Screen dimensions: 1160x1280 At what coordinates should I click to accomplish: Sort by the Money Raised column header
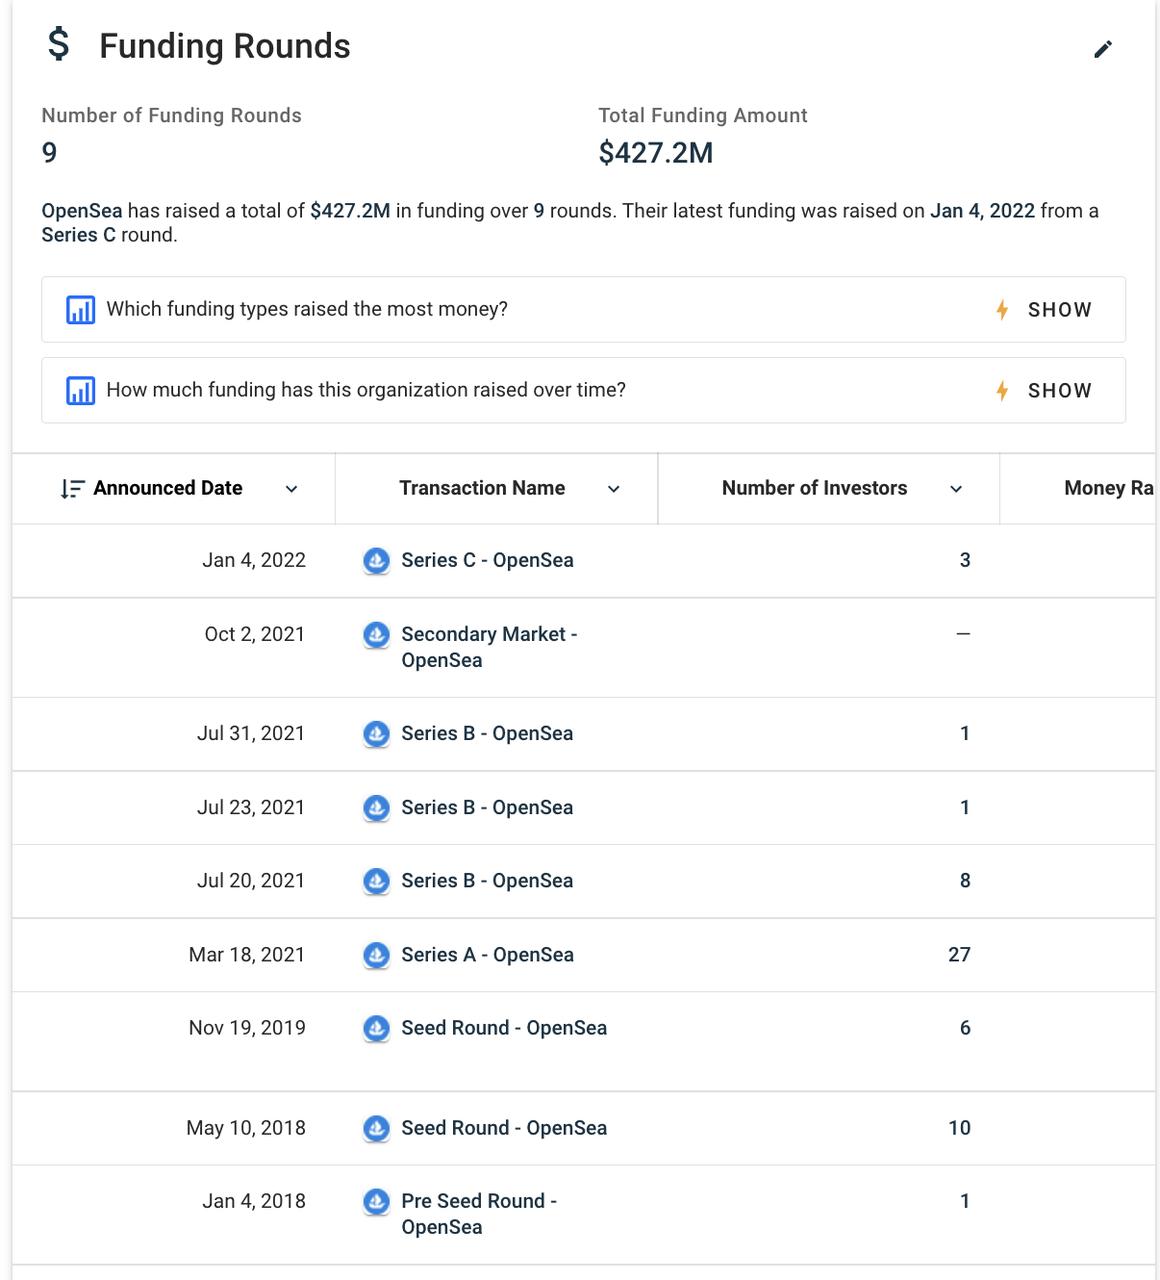point(1108,488)
